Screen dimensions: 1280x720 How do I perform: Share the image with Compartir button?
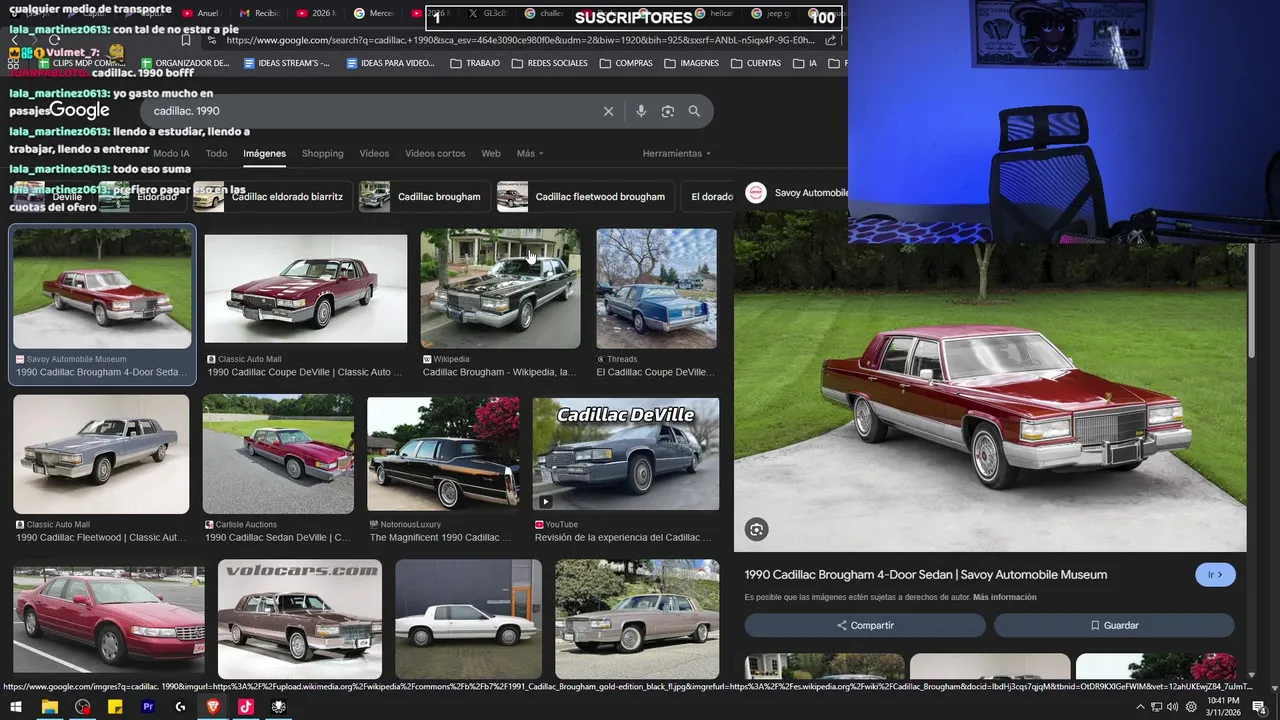(865, 625)
